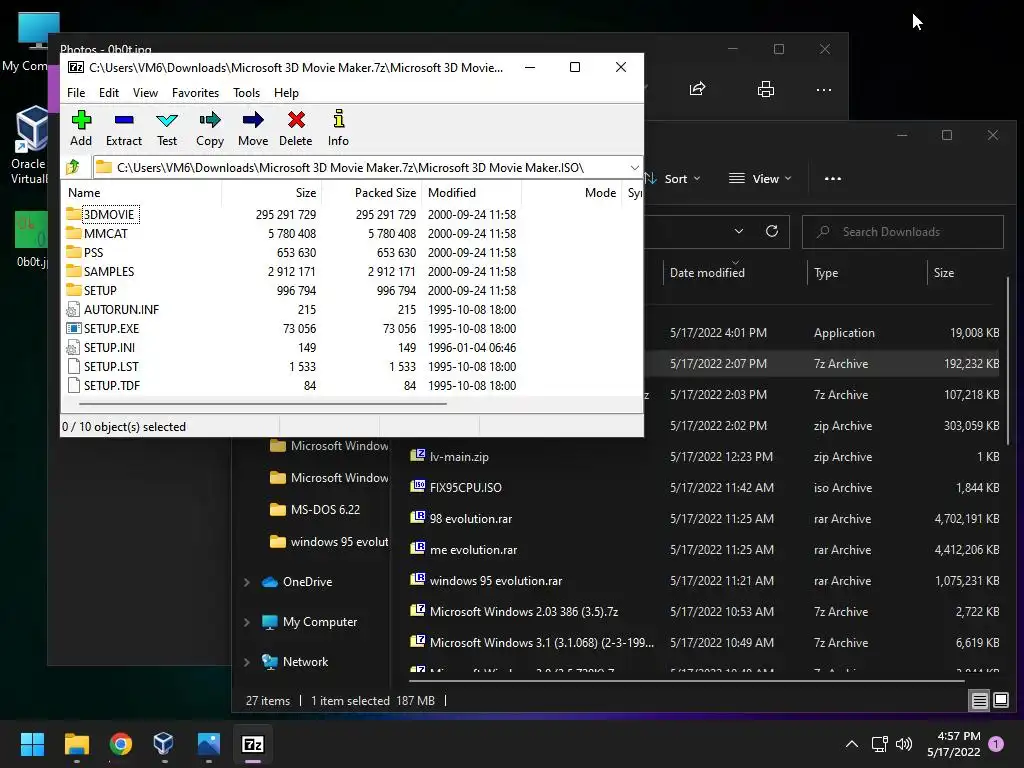Open VirtualBox from the taskbar
The height and width of the screenshot is (768, 1024).
tap(163, 744)
